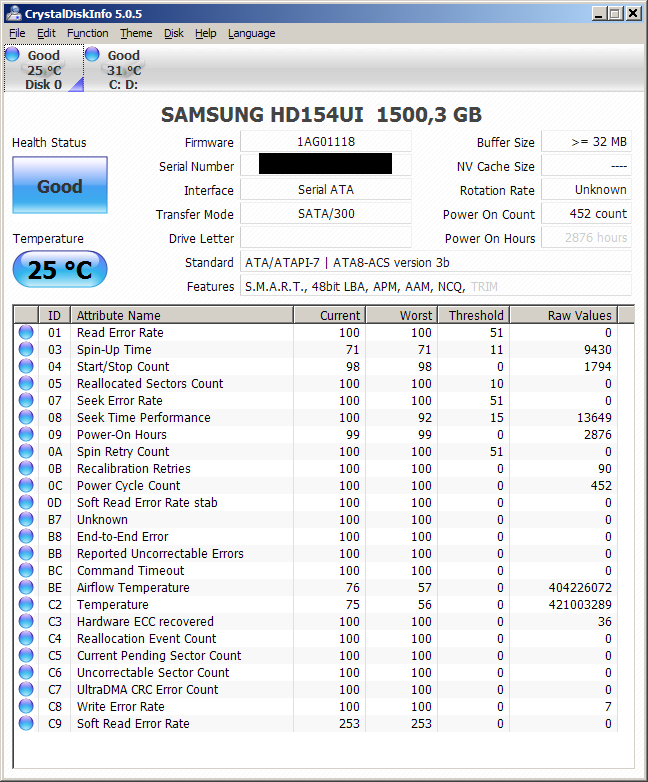Viewport: 648px width, 782px height.
Task: Click status orb for Read Error Rate
Action: 26,332
